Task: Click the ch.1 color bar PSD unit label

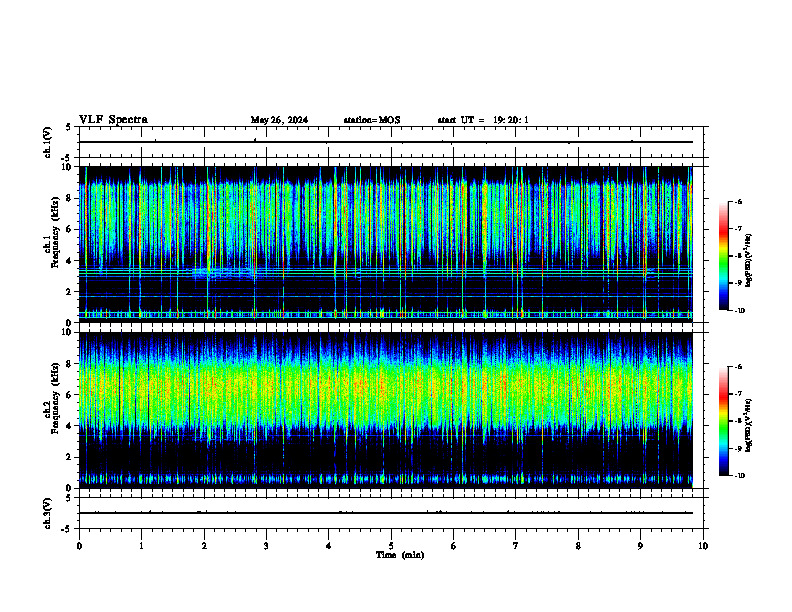Action: click(x=749, y=261)
